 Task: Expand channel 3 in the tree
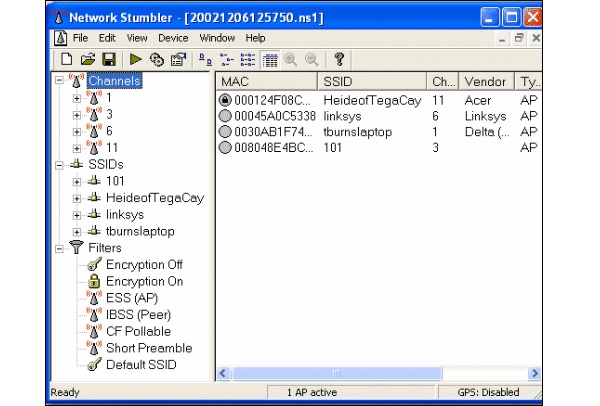(77, 115)
